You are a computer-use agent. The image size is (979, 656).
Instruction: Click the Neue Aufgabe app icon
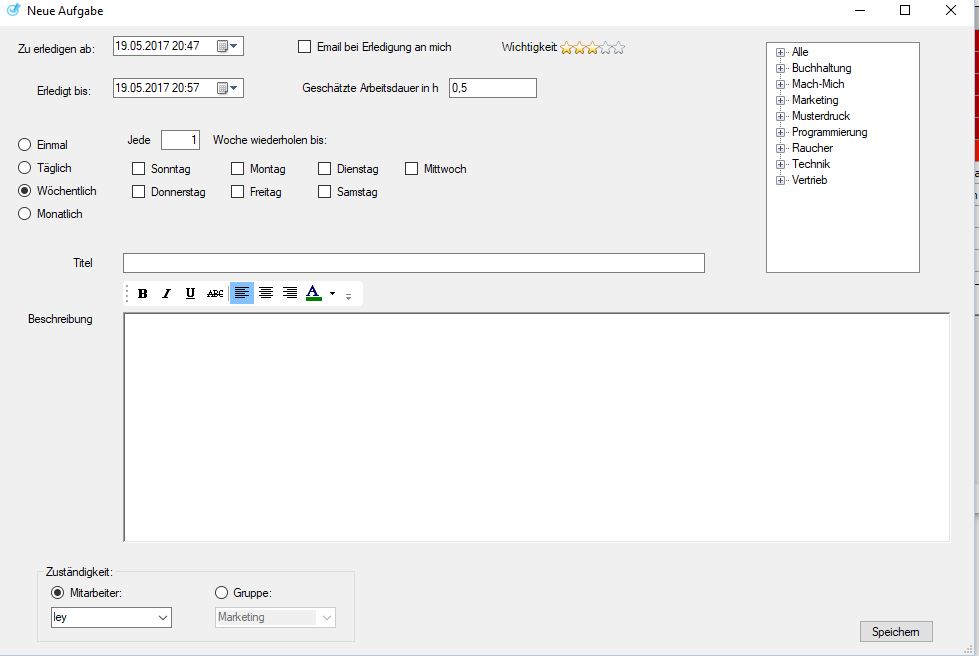13,10
